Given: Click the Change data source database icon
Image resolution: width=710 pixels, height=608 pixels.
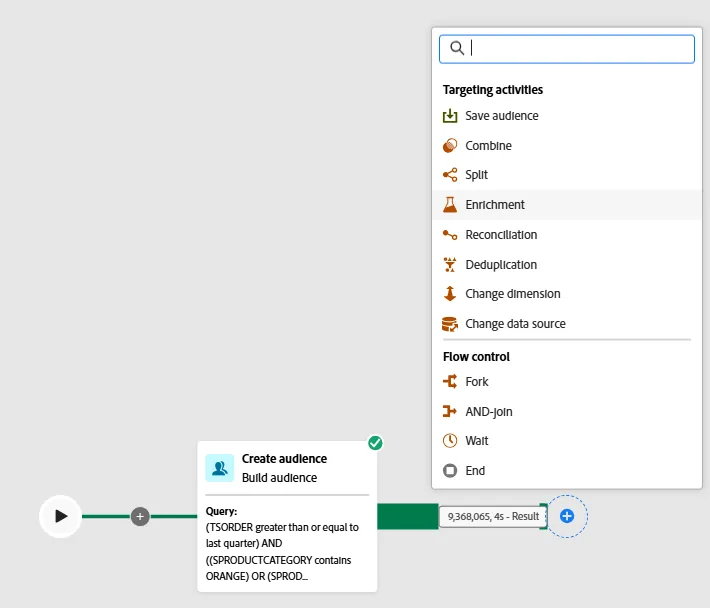Looking at the screenshot, I should [450, 324].
